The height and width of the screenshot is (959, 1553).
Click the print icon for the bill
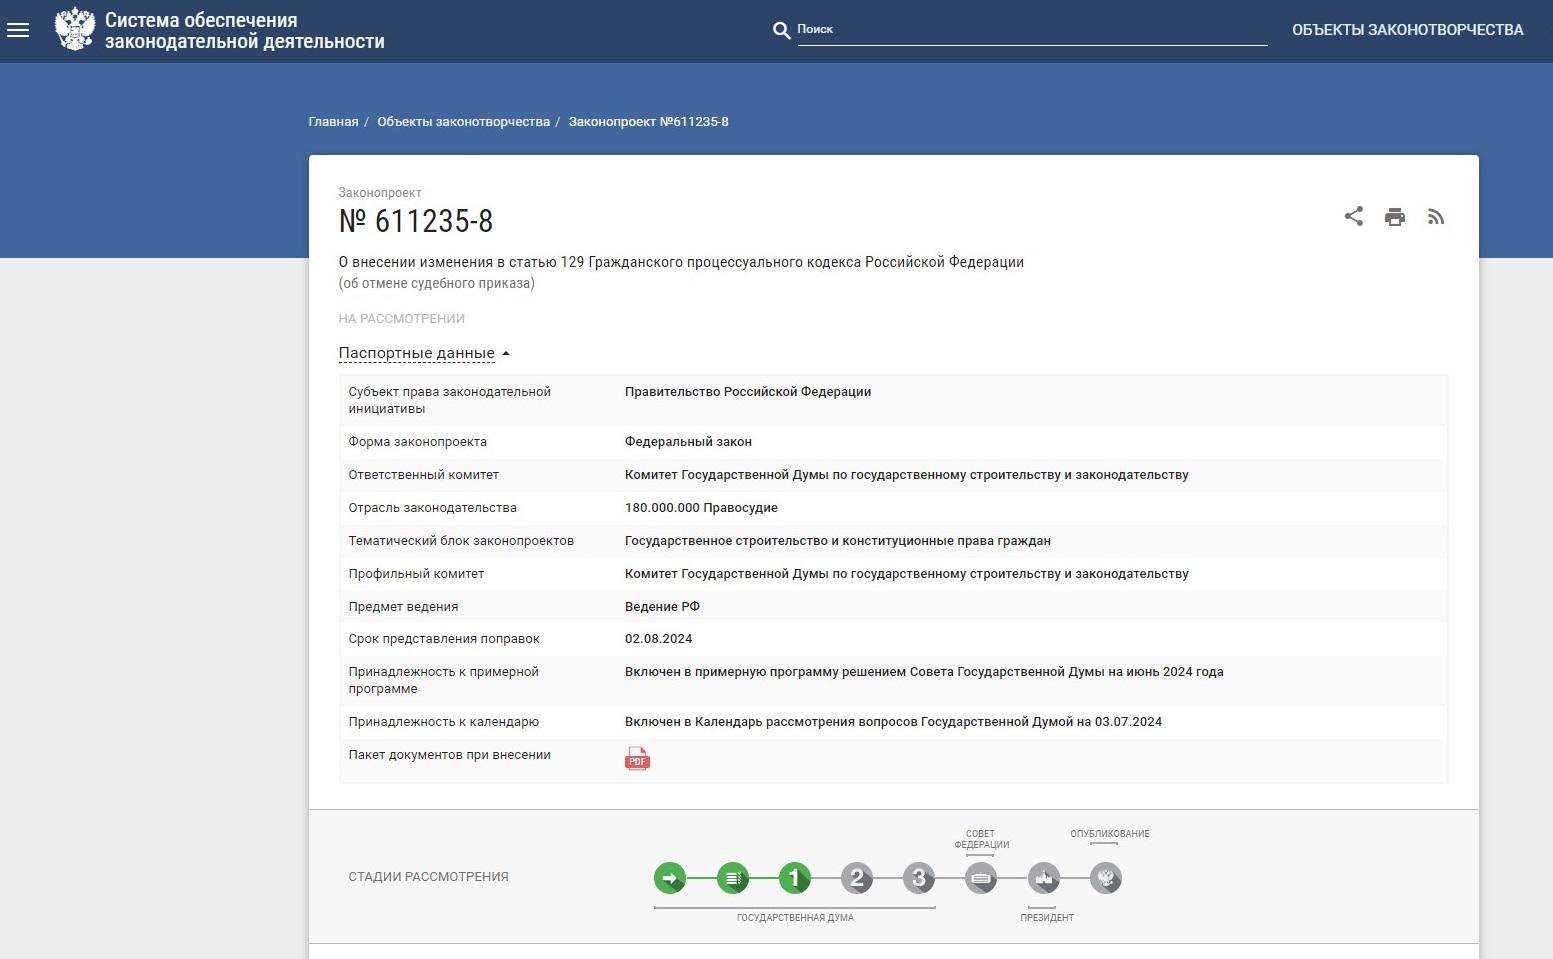click(1395, 216)
